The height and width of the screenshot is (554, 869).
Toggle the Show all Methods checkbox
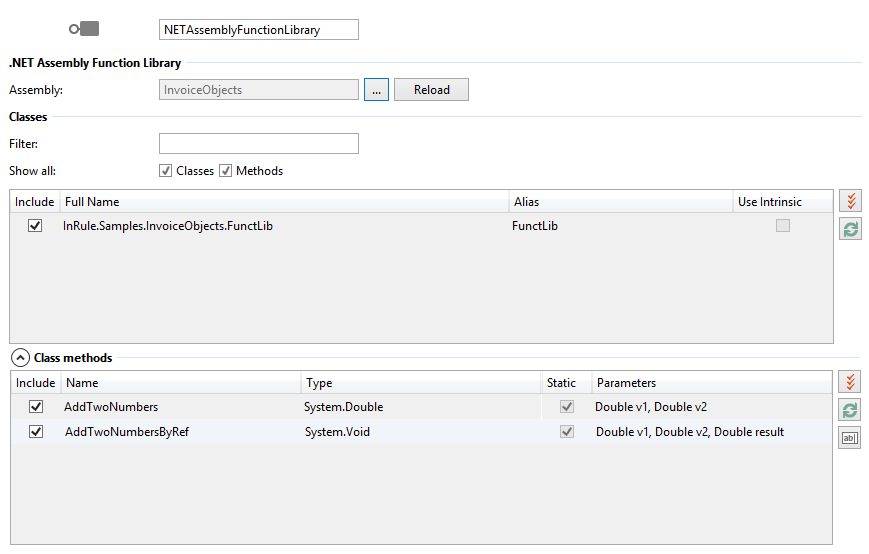pos(226,171)
